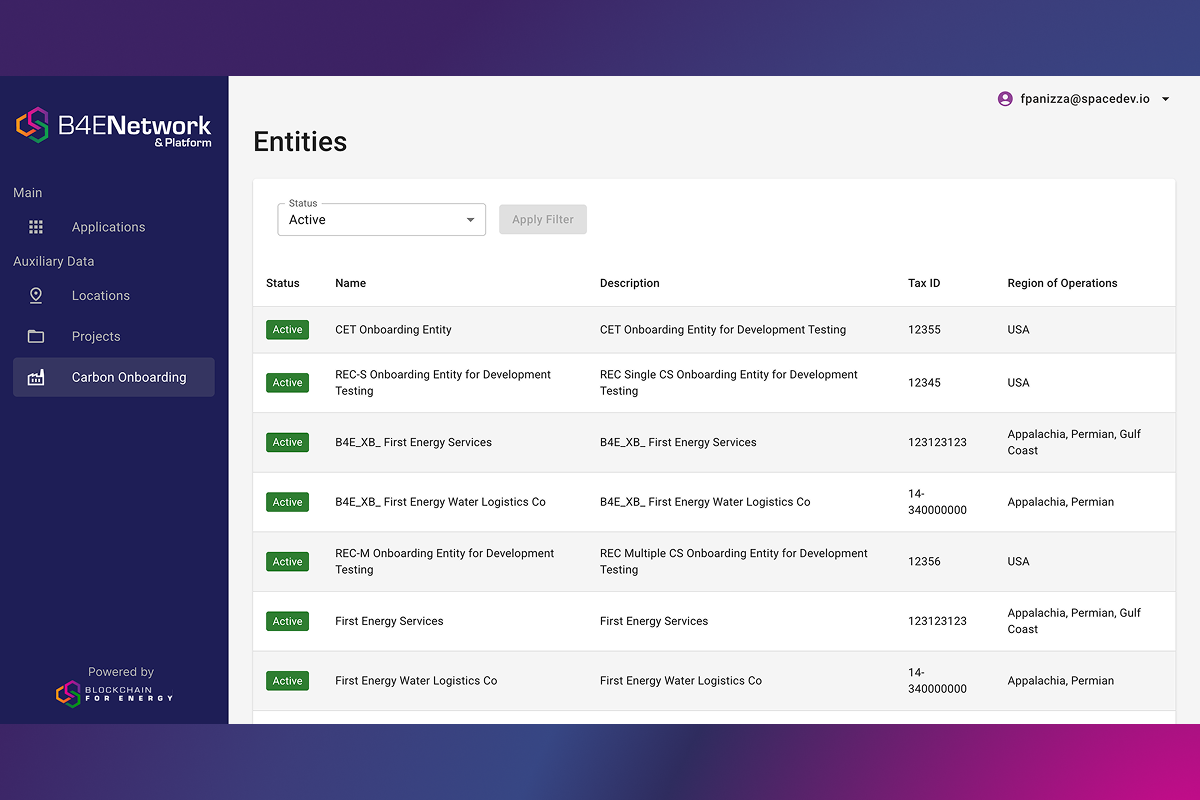Click the Projects folder icon
The width and height of the screenshot is (1200, 800).
coord(36,337)
